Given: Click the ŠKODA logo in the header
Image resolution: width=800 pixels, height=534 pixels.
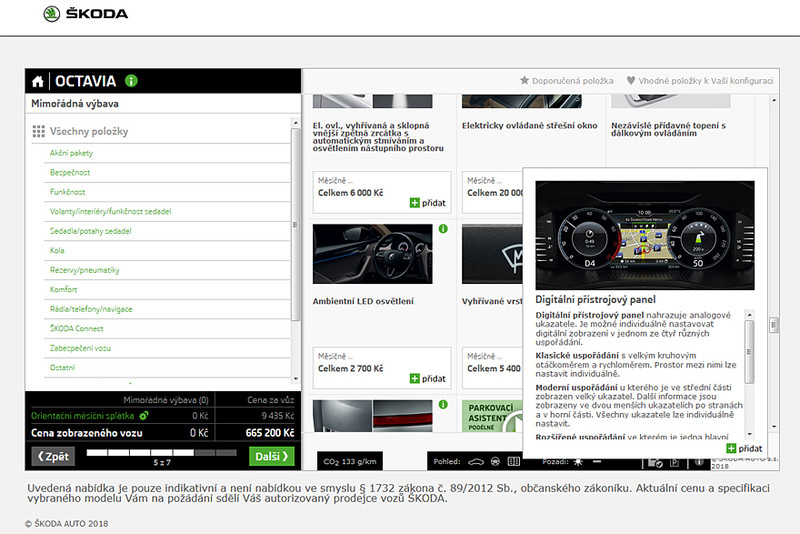Looking at the screenshot, I should click(86, 14).
